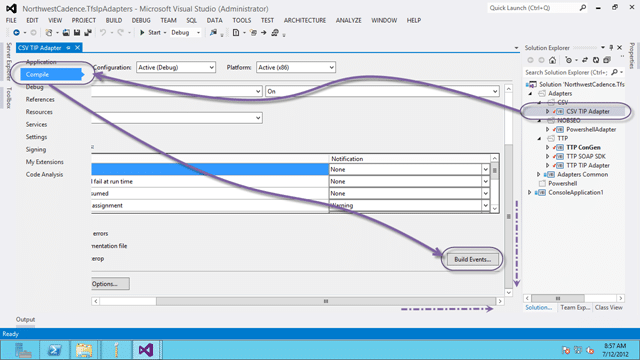Screen dimensions: 640x360
Task: Open the Server Explorer side tab
Action: pyautogui.click(x=9, y=61)
